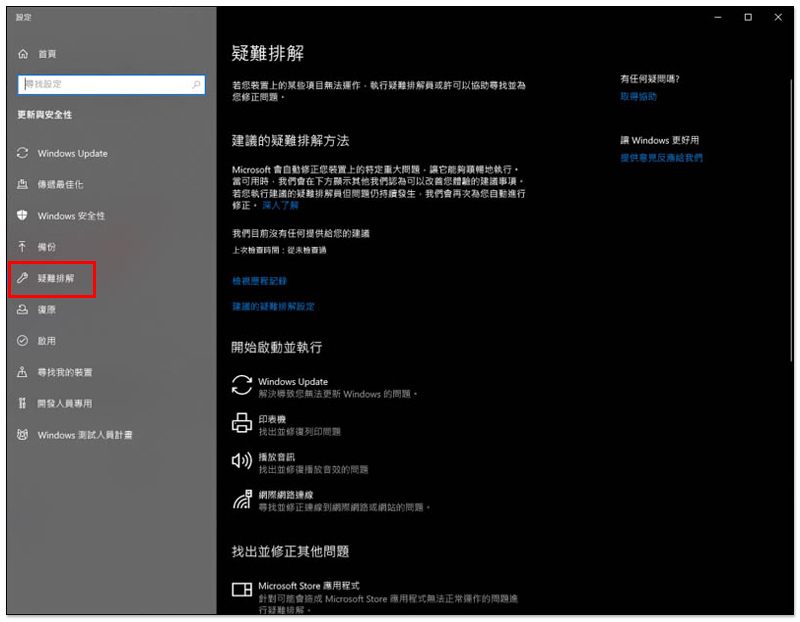Go to 首頁 settings home

[47, 54]
